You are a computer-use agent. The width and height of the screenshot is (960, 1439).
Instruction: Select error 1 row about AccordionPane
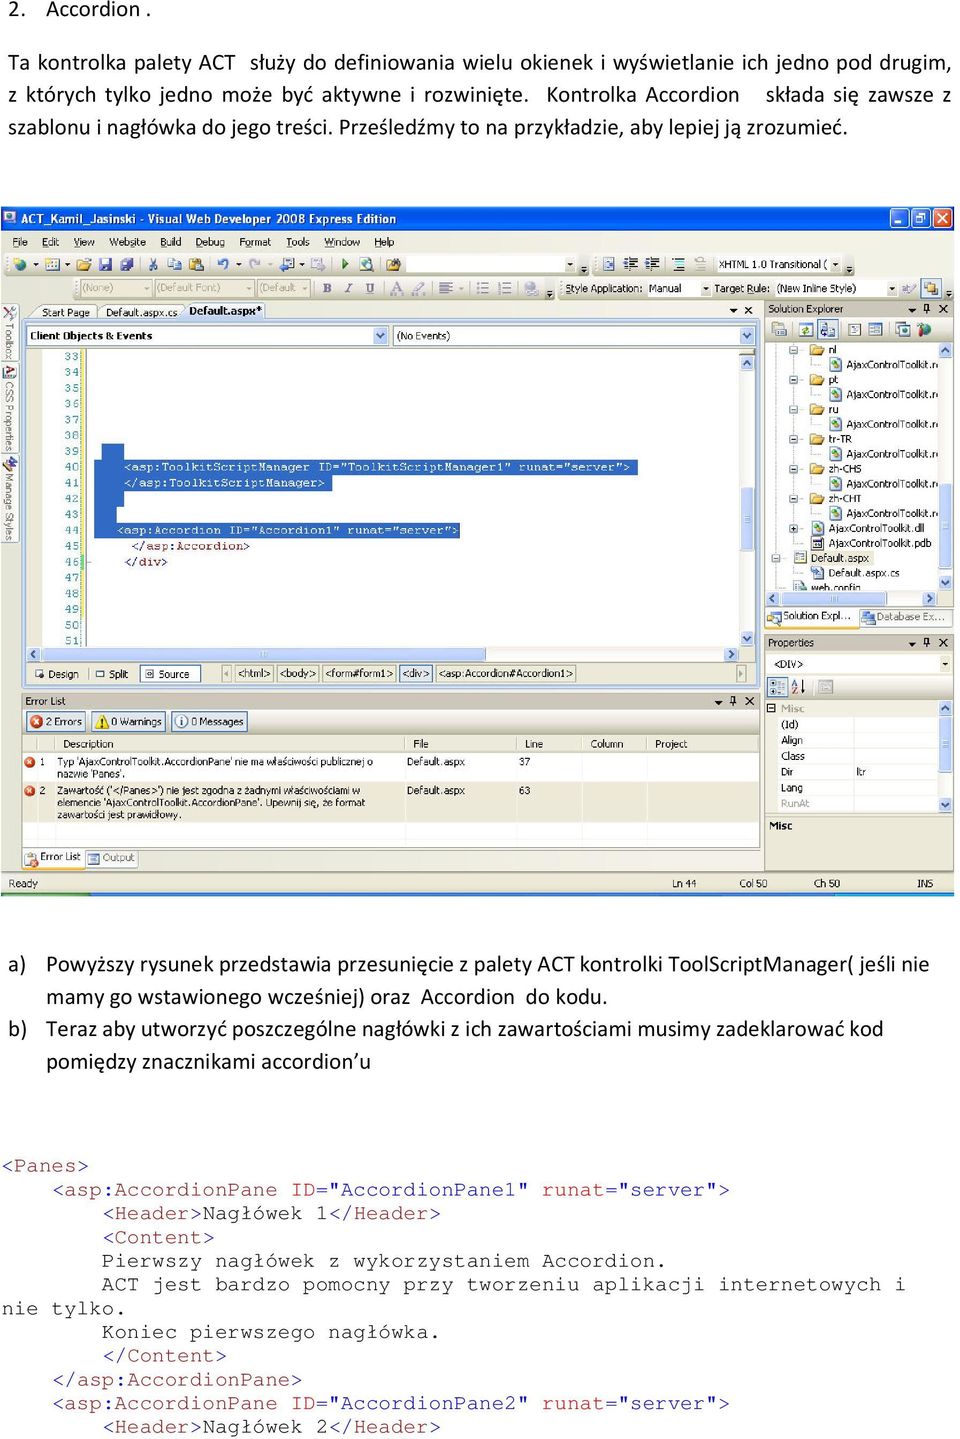click(x=390, y=767)
